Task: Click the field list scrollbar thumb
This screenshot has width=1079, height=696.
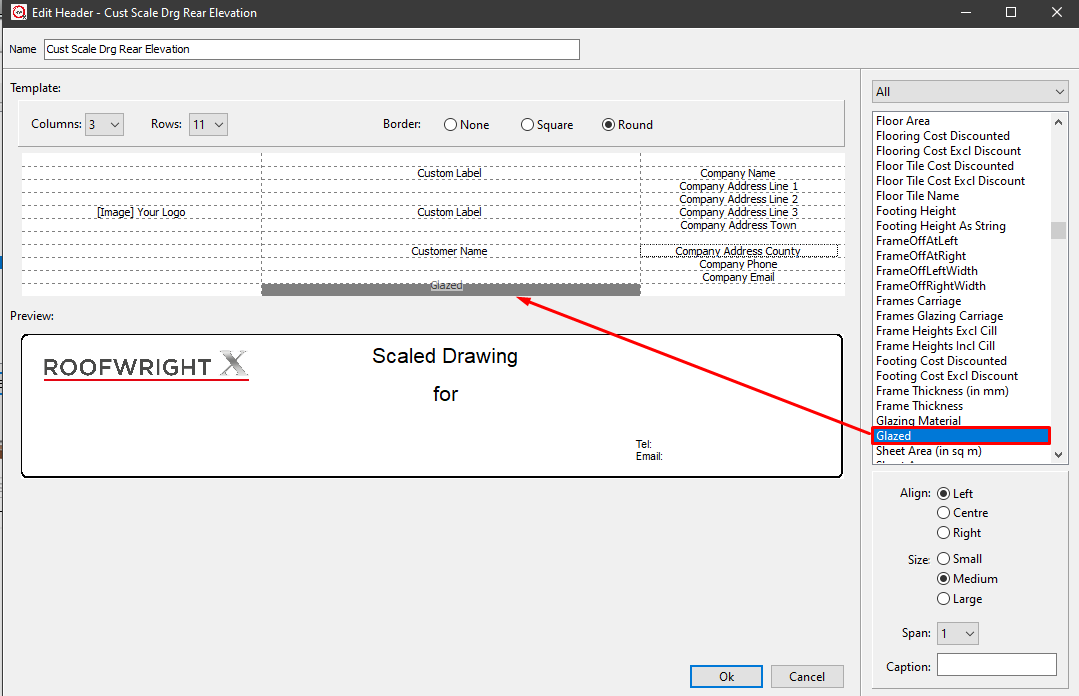Action: coord(1058,230)
